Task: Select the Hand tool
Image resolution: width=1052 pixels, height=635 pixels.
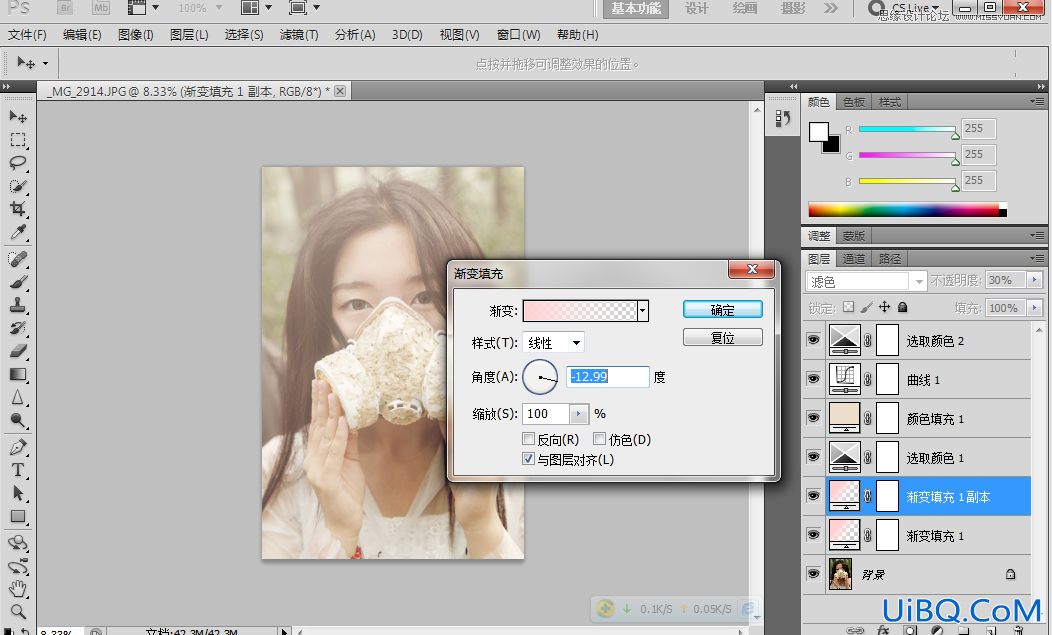Action: pos(18,589)
